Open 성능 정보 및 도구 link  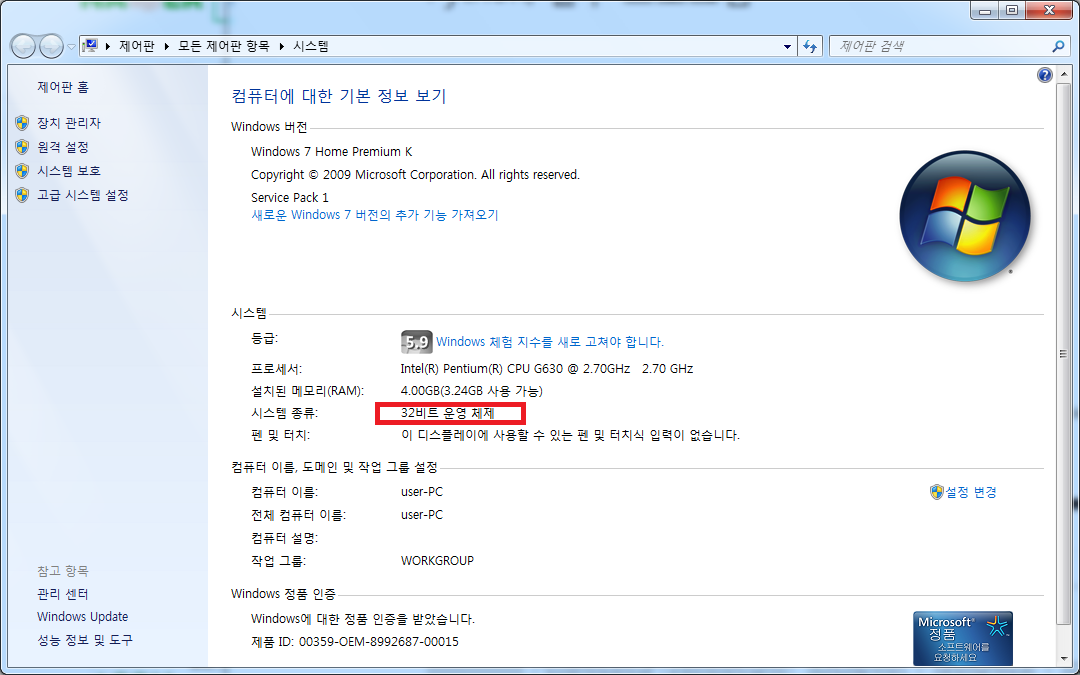(85, 640)
